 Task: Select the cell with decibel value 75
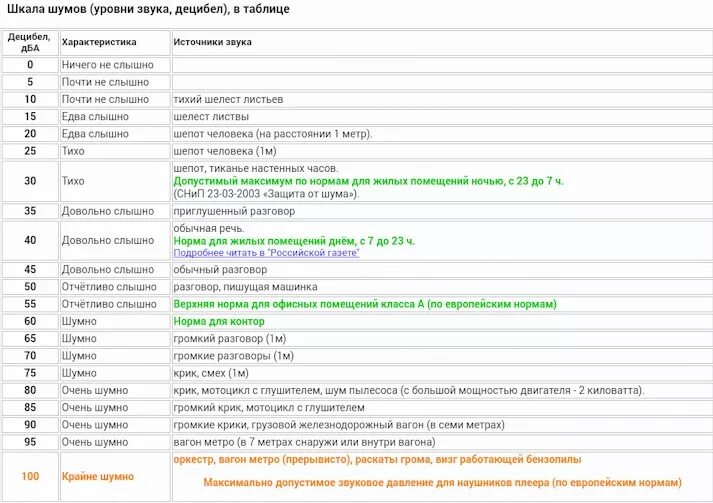point(30,373)
